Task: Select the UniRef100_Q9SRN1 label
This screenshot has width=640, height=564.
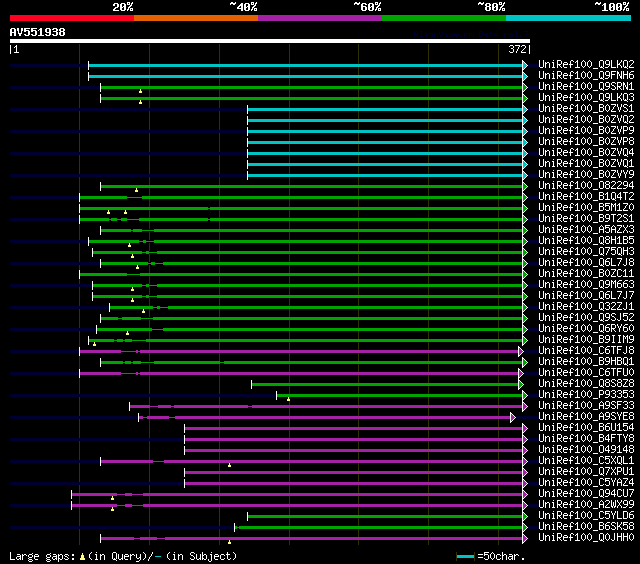Action: (x=586, y=87)
